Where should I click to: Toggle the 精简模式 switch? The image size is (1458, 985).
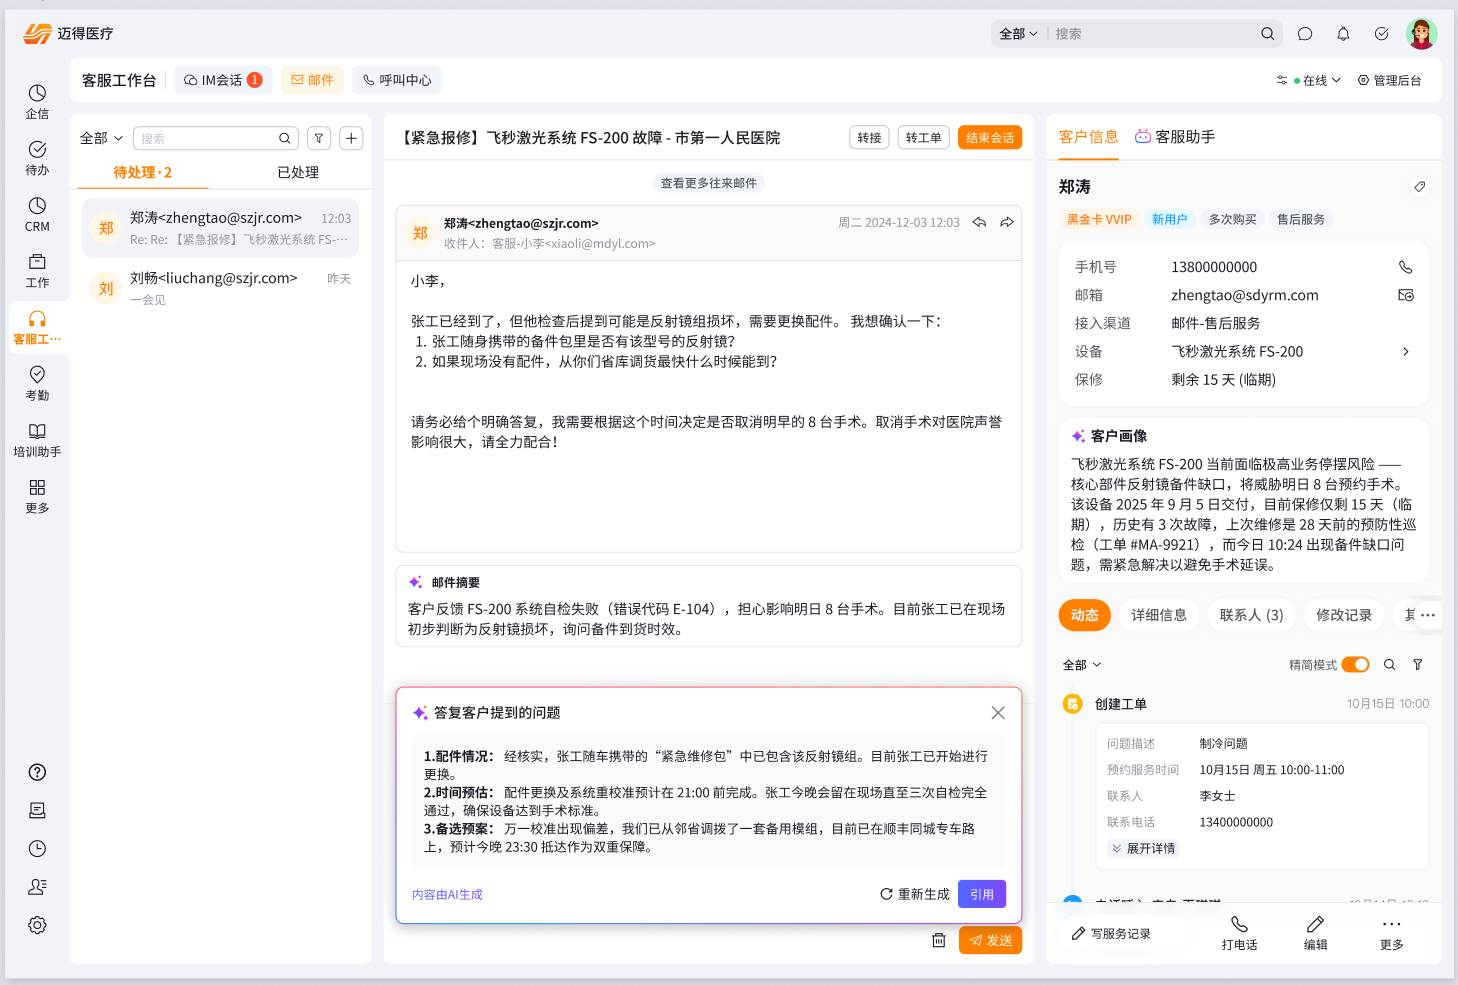click(x=1355, y=665)
